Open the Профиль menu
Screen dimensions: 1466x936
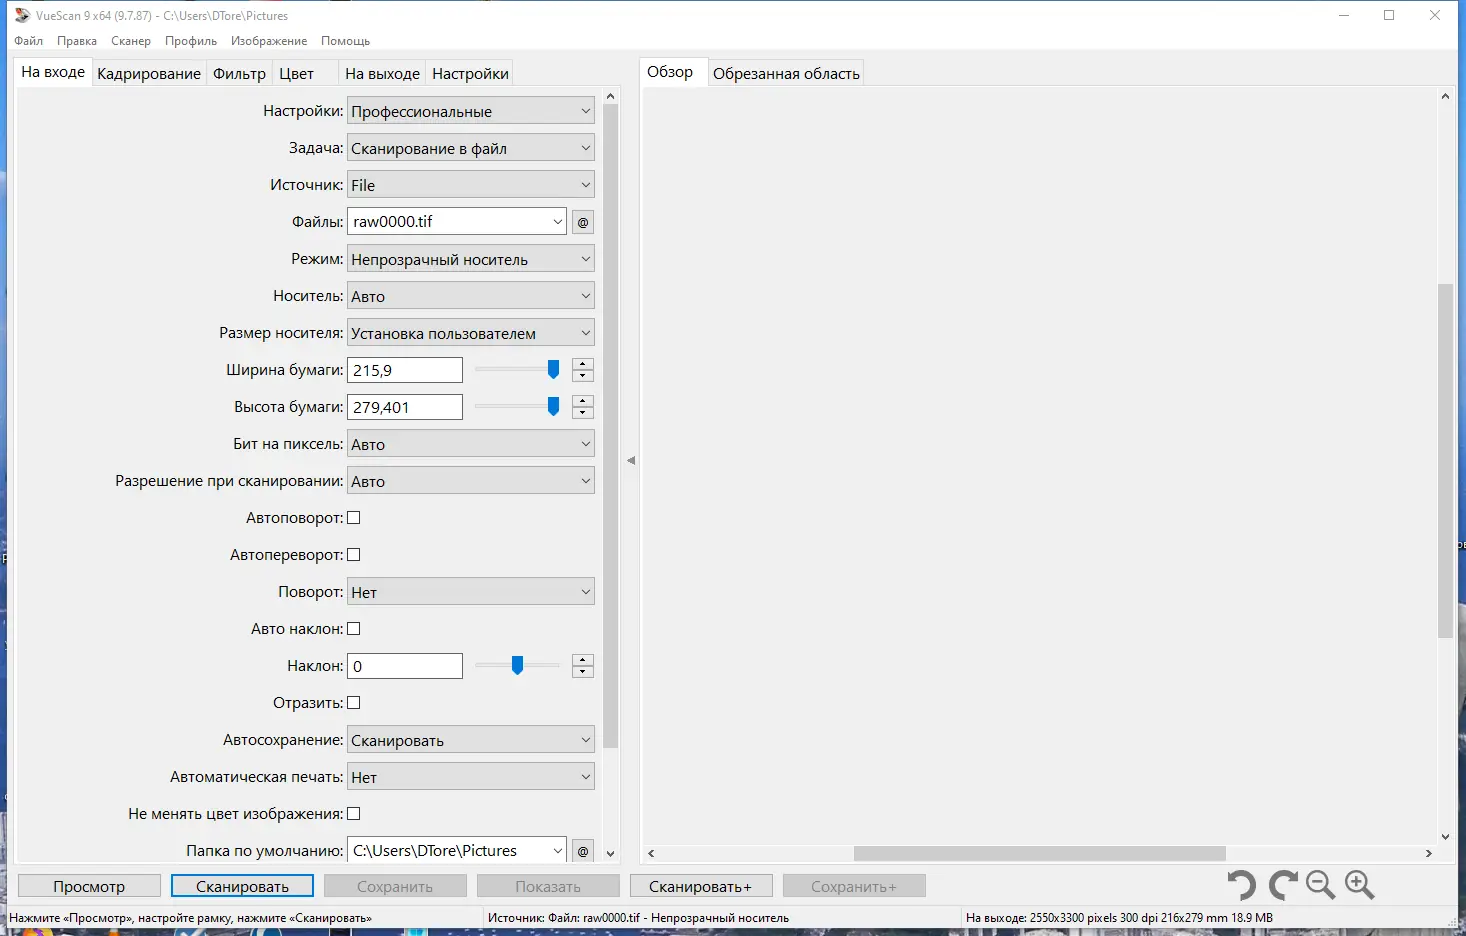click(191, 41)
